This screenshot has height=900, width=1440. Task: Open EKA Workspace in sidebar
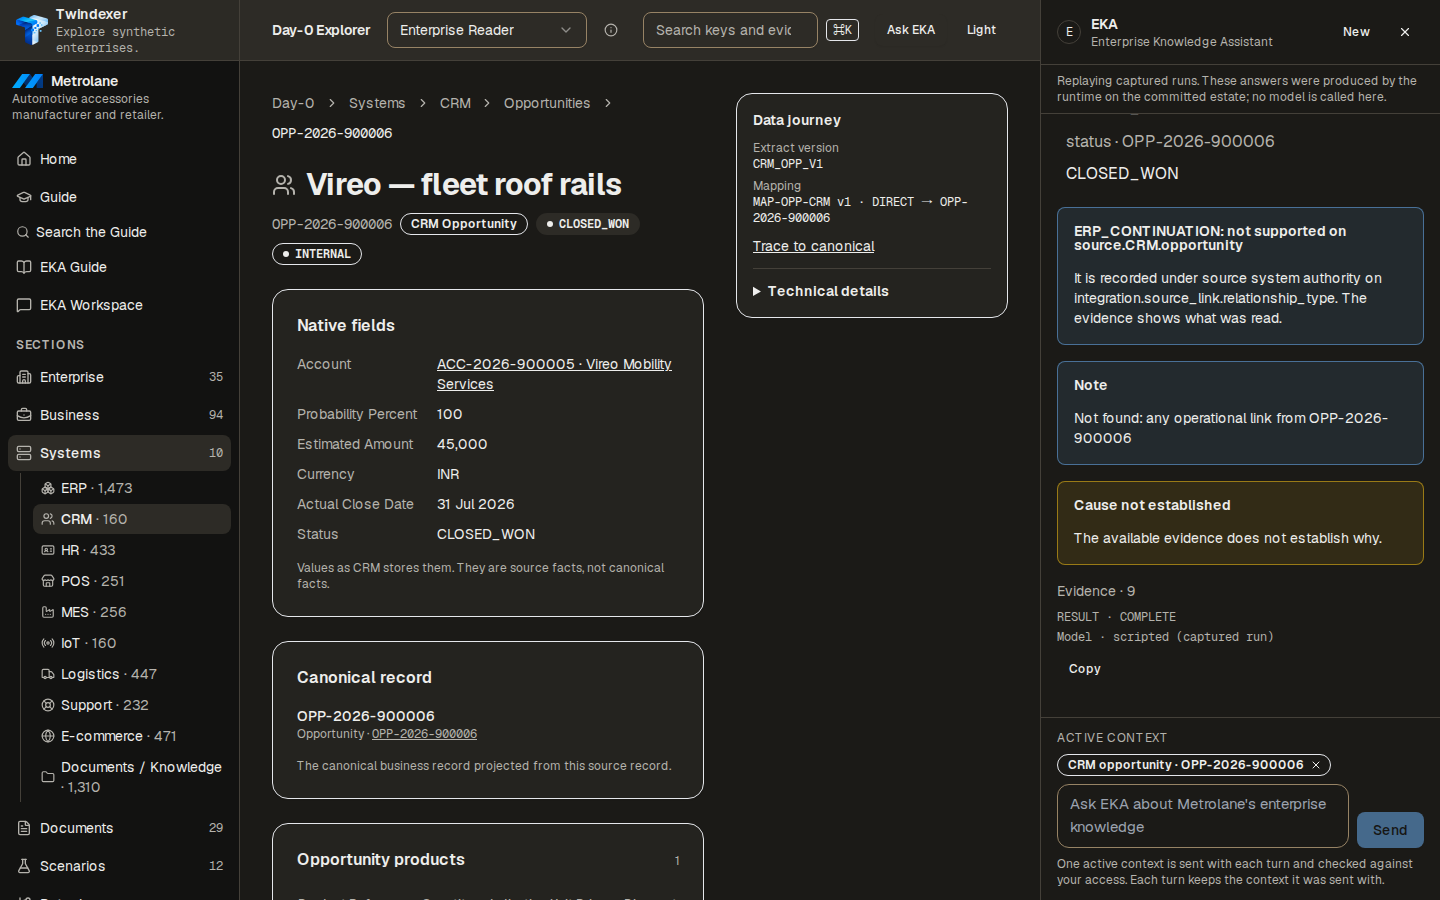tap(119, 305)
